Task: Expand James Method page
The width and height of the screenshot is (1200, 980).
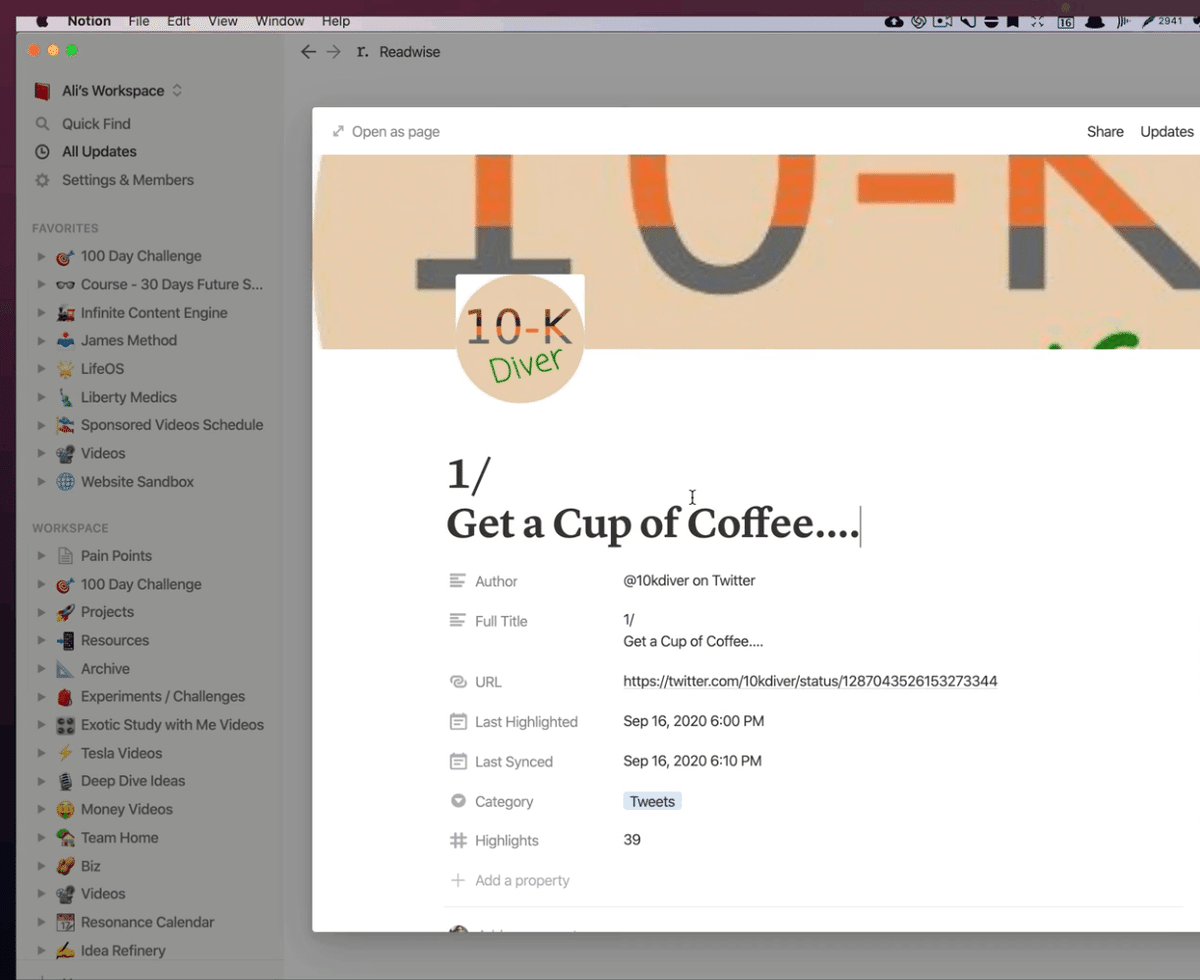Action: tap(41, 340)
